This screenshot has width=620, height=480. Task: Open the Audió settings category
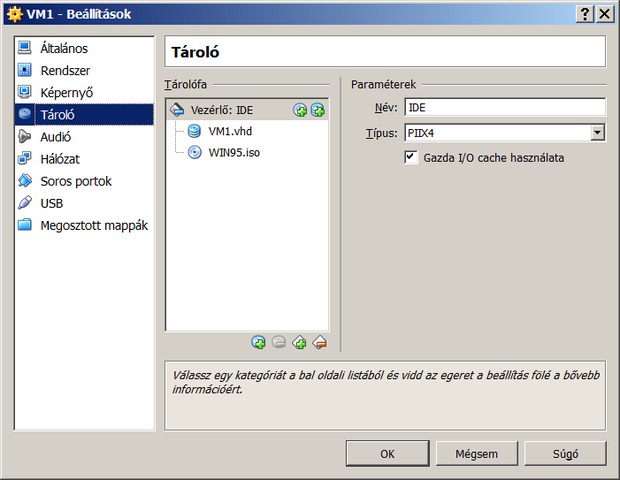(84, 137)
